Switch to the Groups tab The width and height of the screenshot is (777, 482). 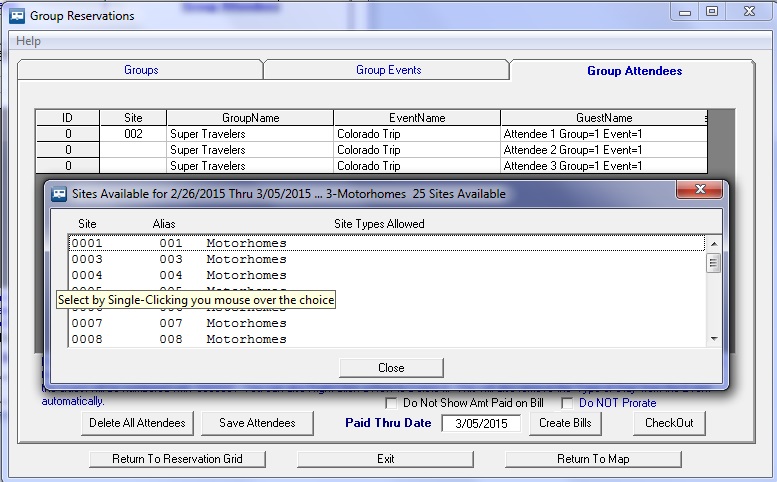(141, 70)
